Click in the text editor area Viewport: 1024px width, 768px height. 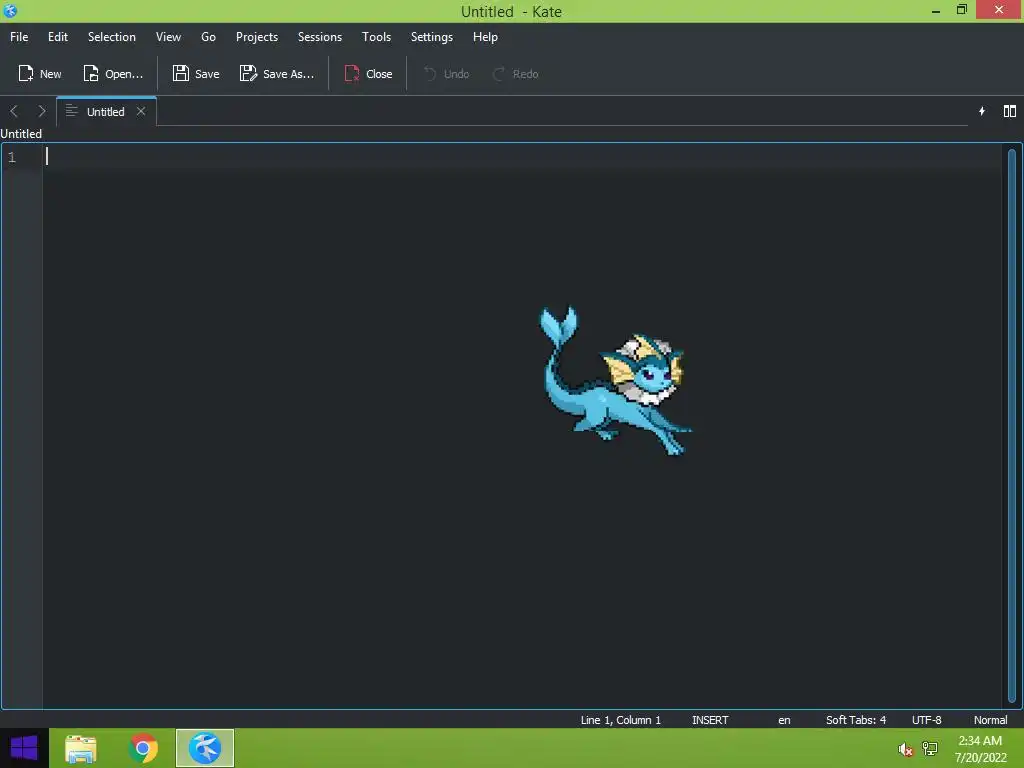click(522, 426)
